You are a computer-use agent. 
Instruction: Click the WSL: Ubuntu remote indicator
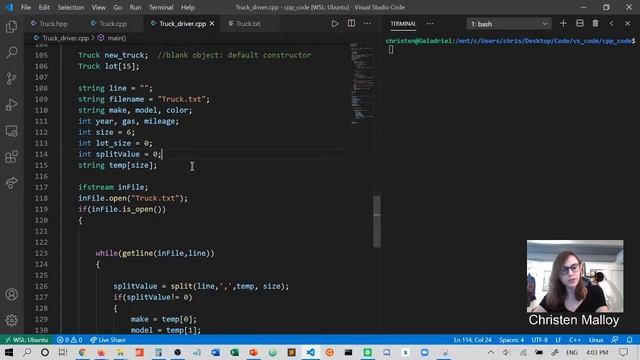(x=27, y=340)
